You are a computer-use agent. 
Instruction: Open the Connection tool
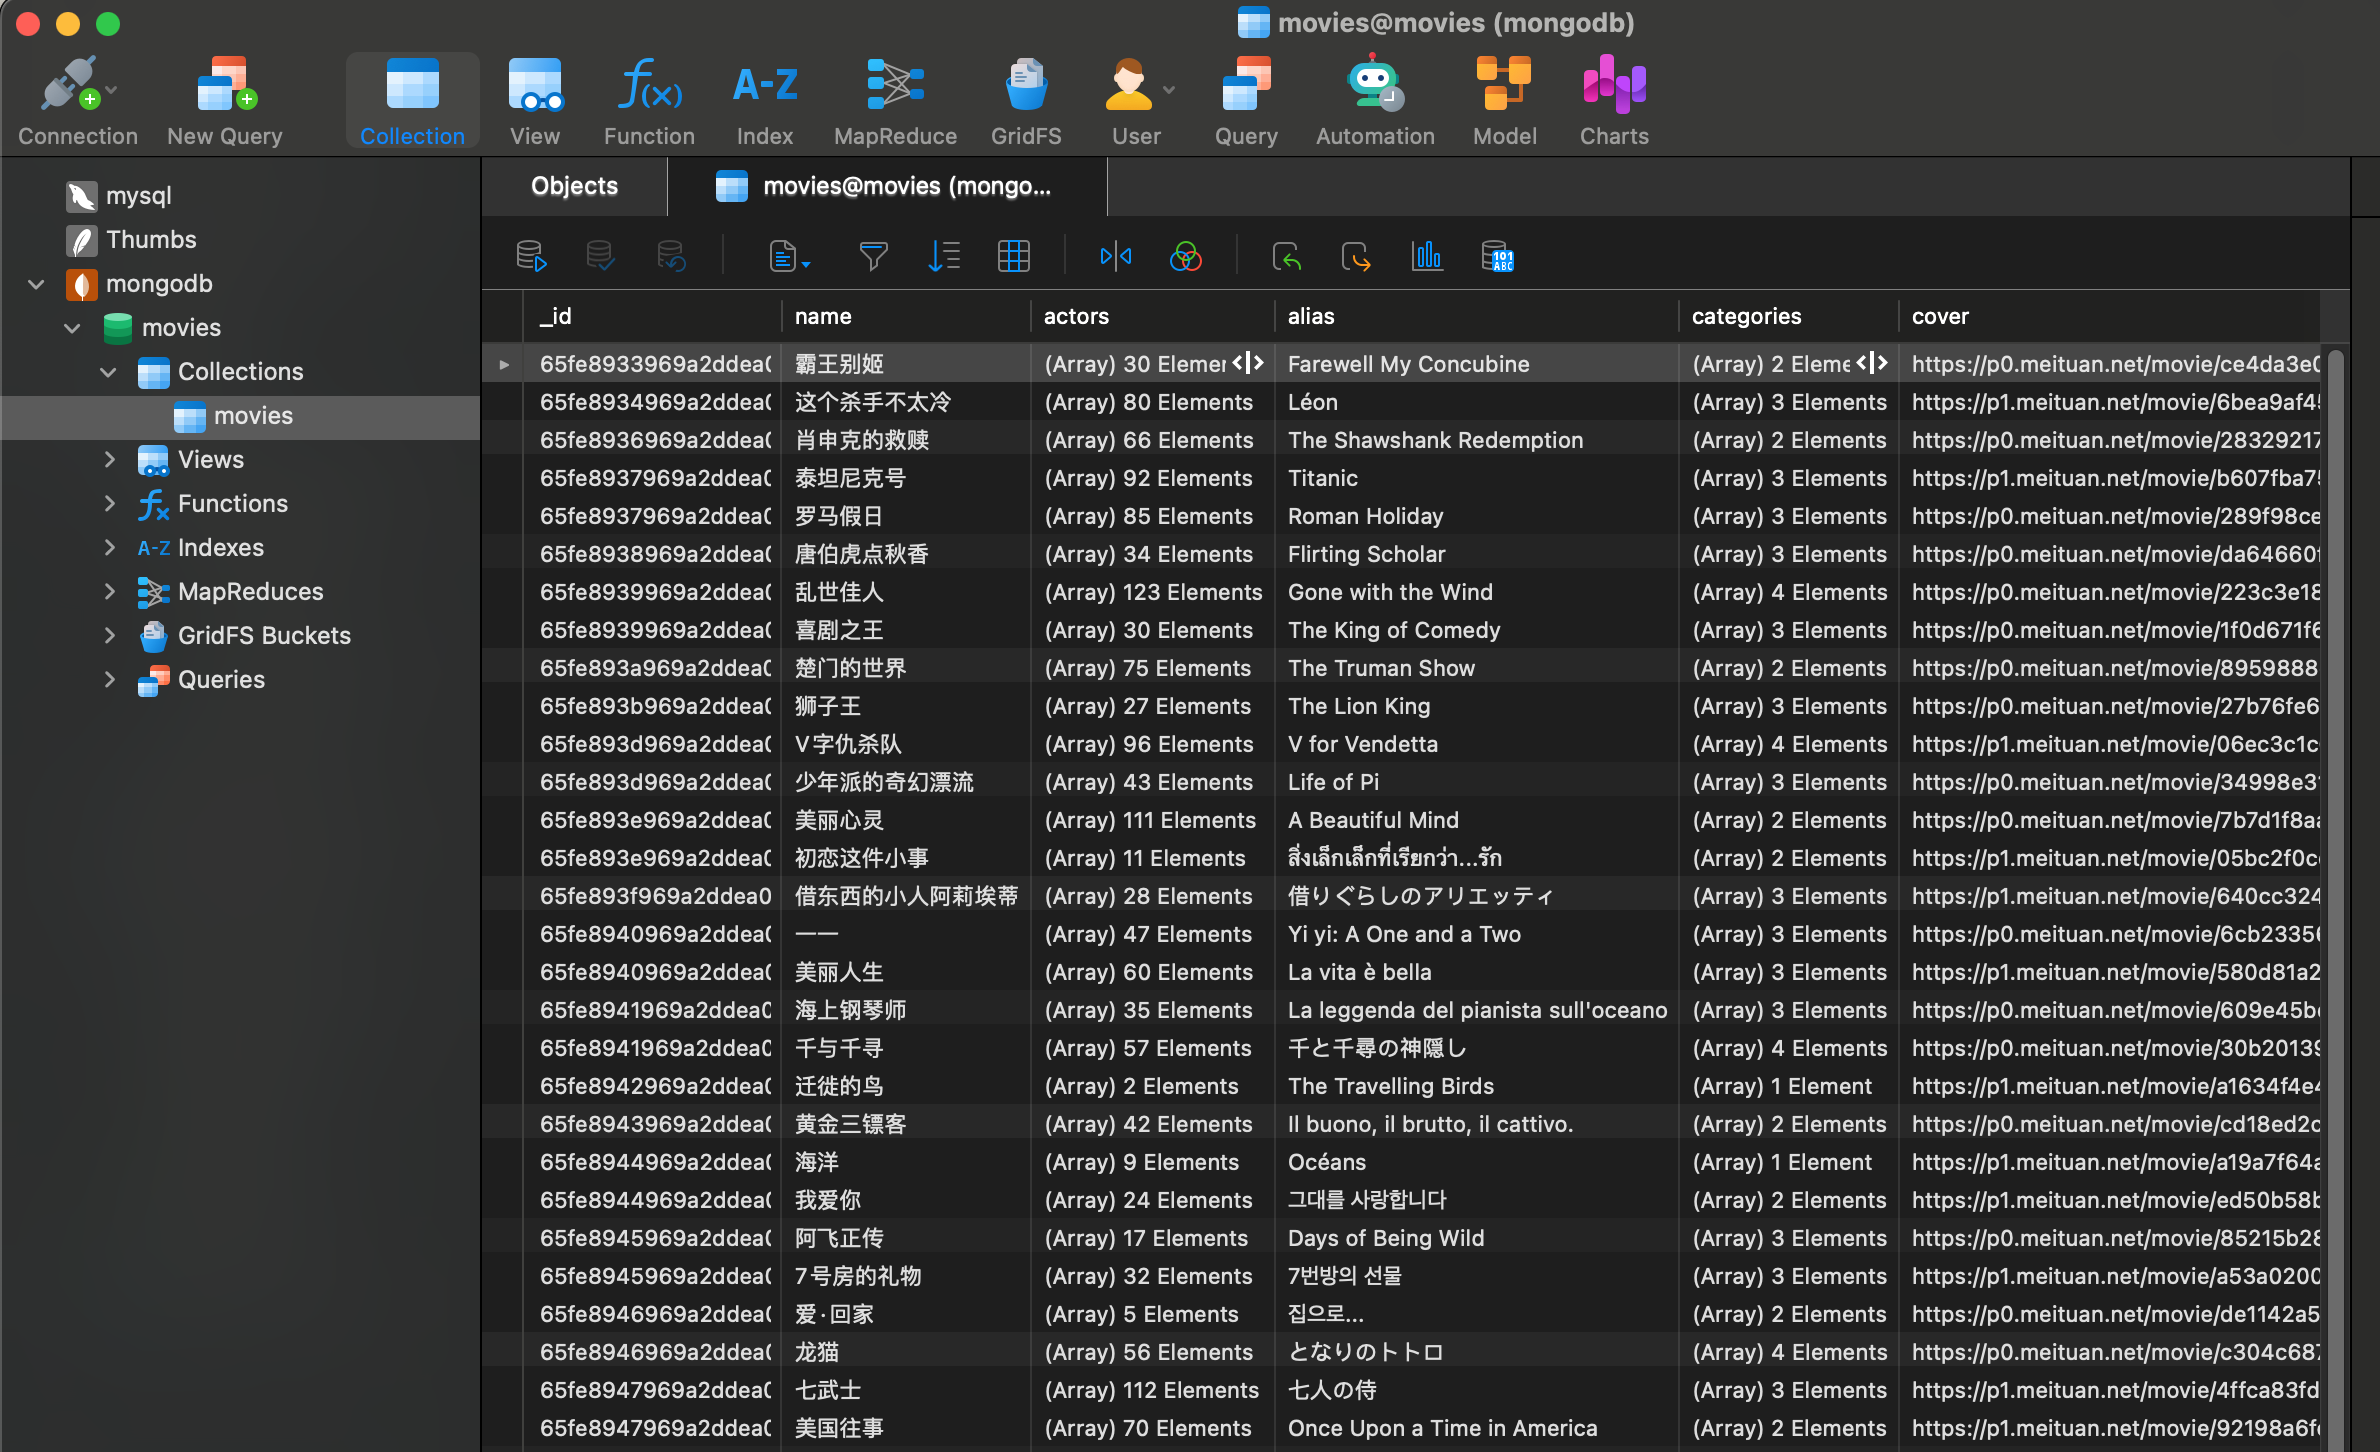[x=77, y=102]
